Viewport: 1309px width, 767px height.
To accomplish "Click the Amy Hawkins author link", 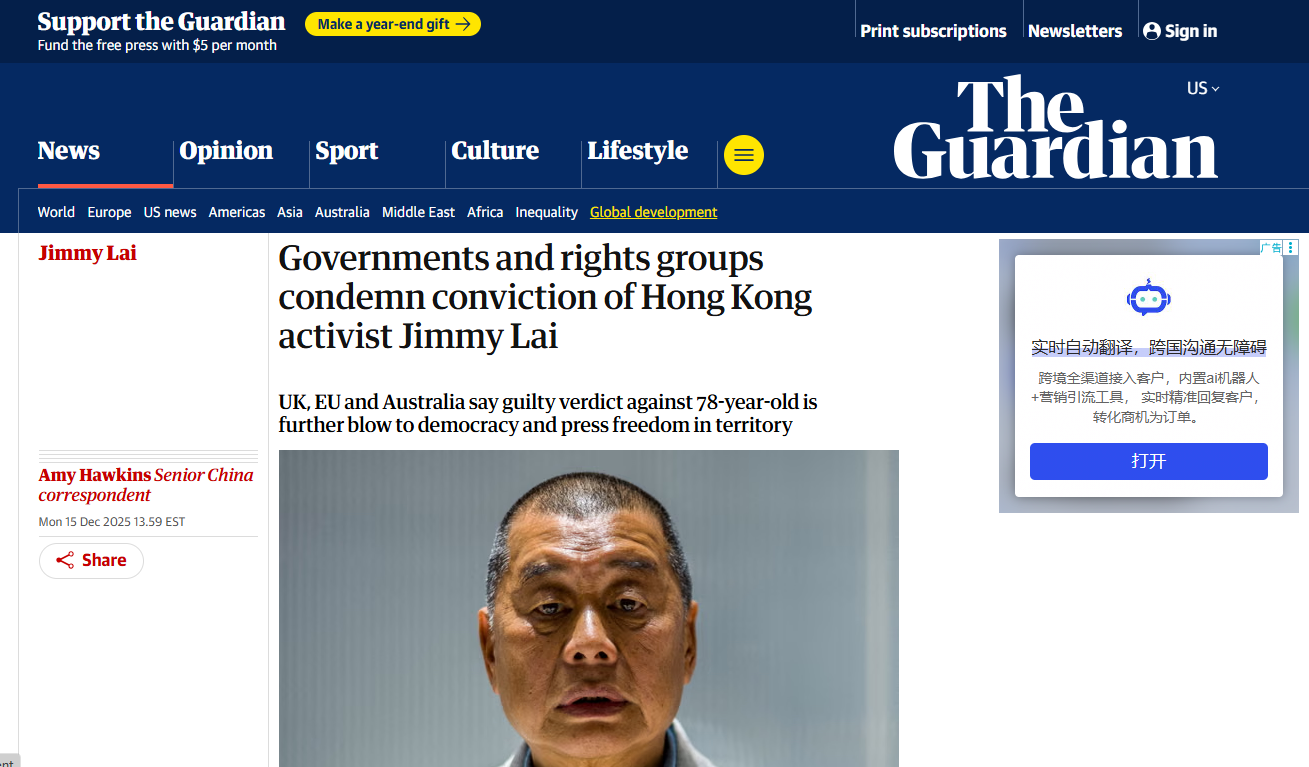I will 95,475.
